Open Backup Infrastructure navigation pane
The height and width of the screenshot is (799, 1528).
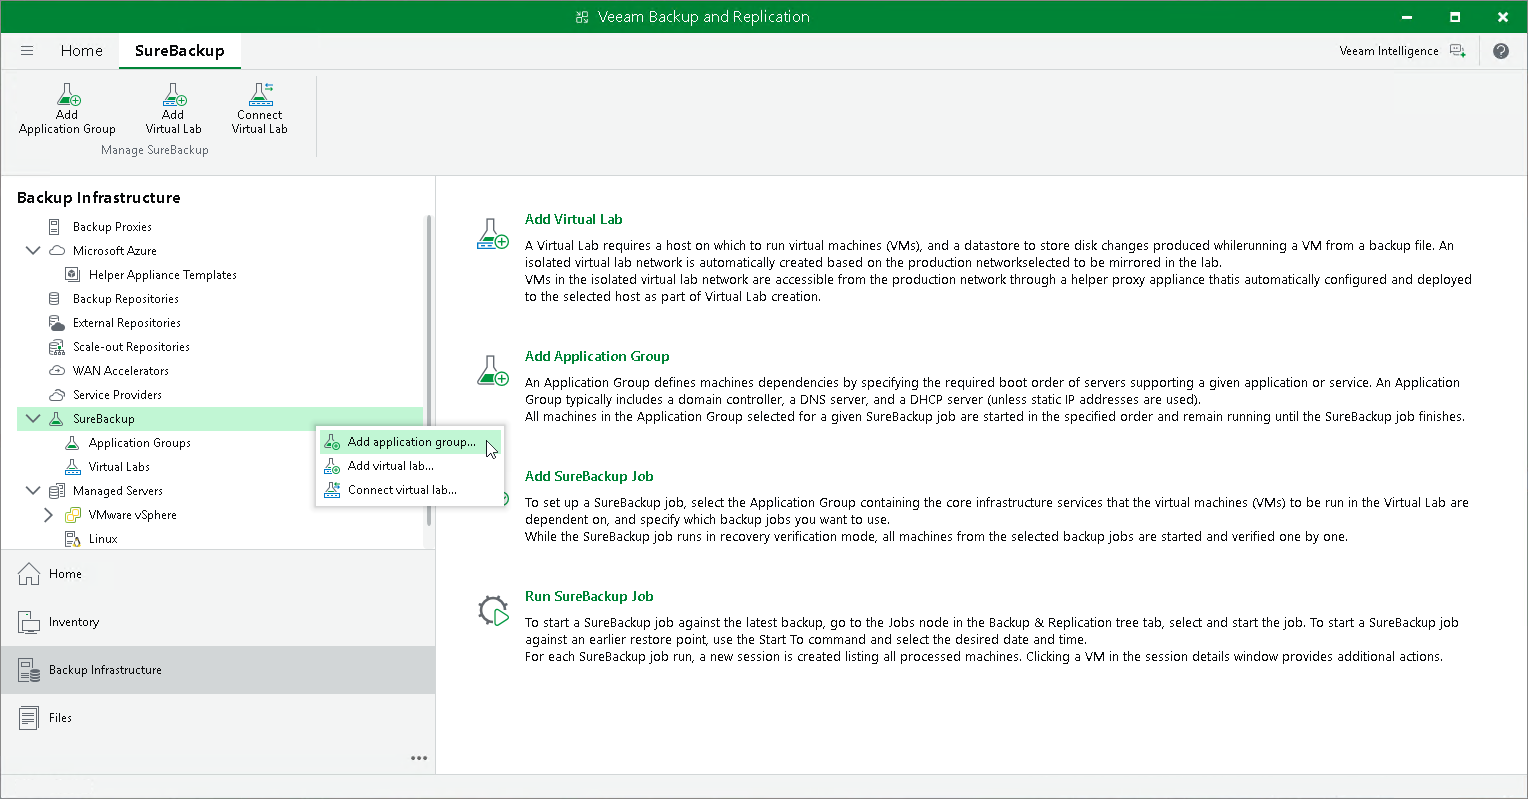[x=218, y=670]
